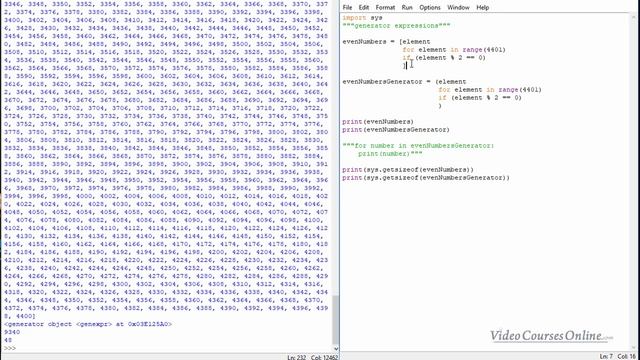Click print(sys.getsizeof(evenNumbersGenerator)) line

[426, 178]
